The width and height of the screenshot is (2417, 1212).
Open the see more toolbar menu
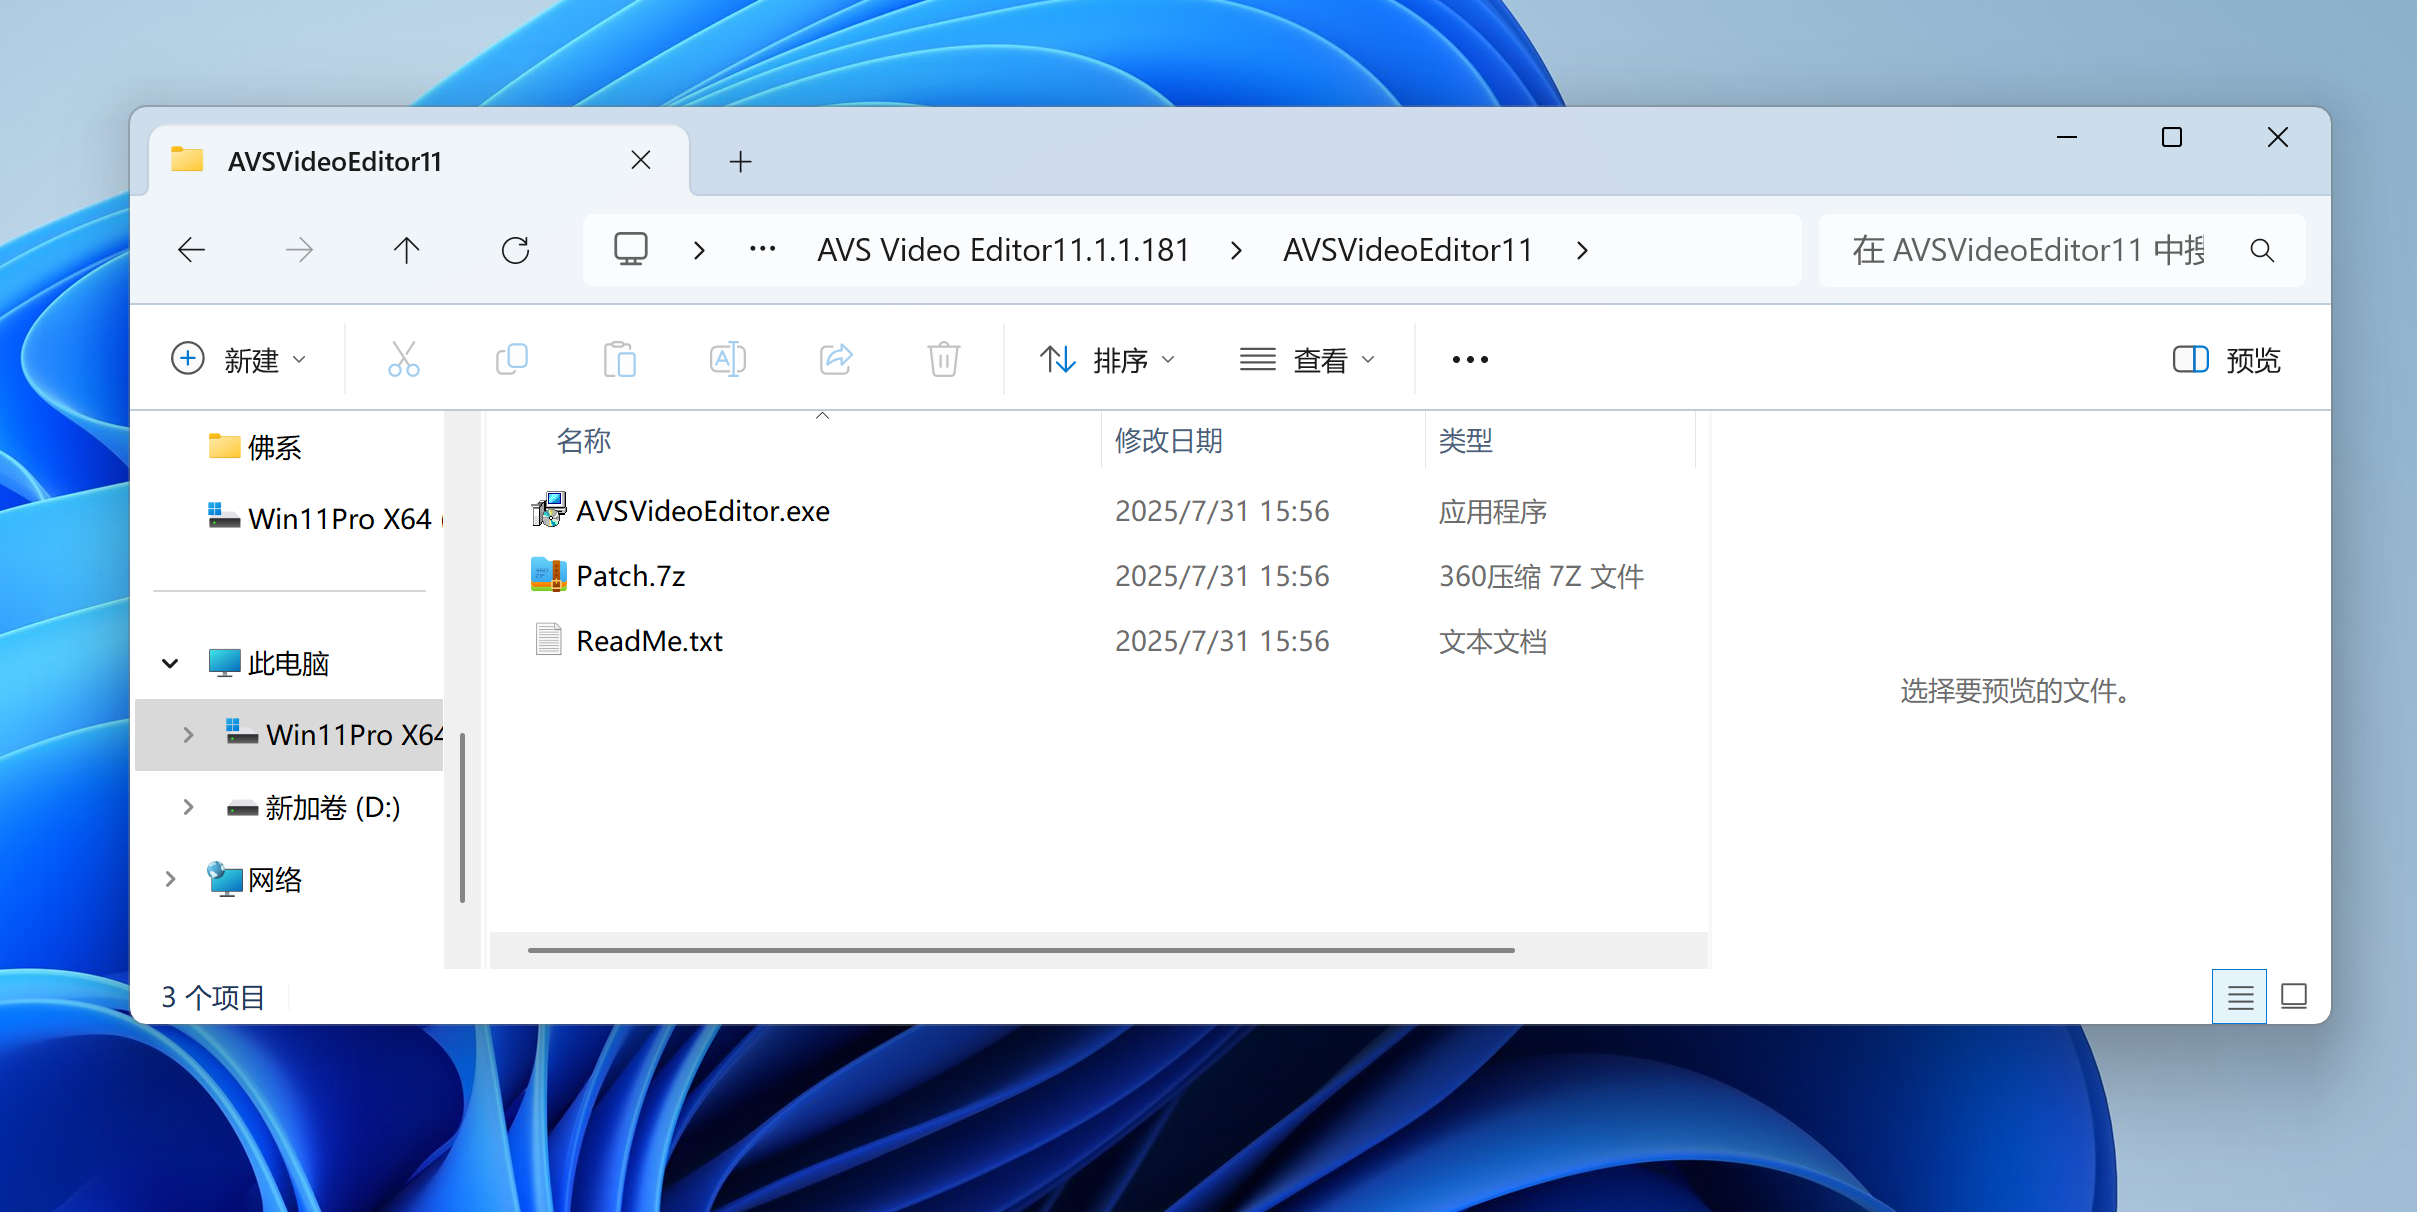coord(1470,359)
